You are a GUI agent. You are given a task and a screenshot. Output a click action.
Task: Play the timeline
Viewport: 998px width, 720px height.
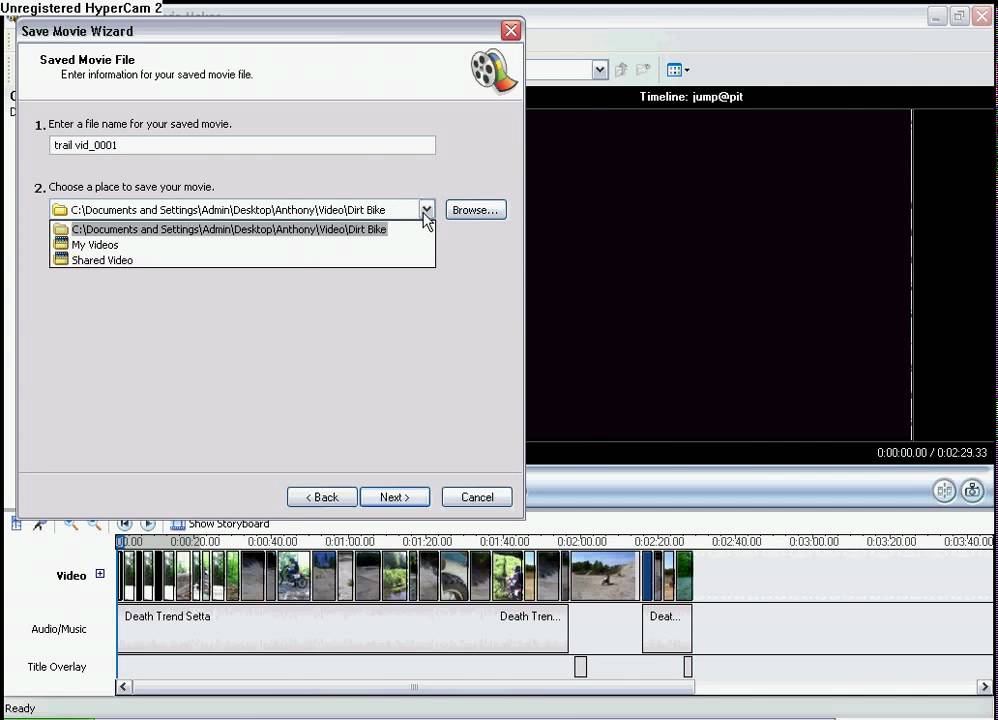tap(148, 524)
